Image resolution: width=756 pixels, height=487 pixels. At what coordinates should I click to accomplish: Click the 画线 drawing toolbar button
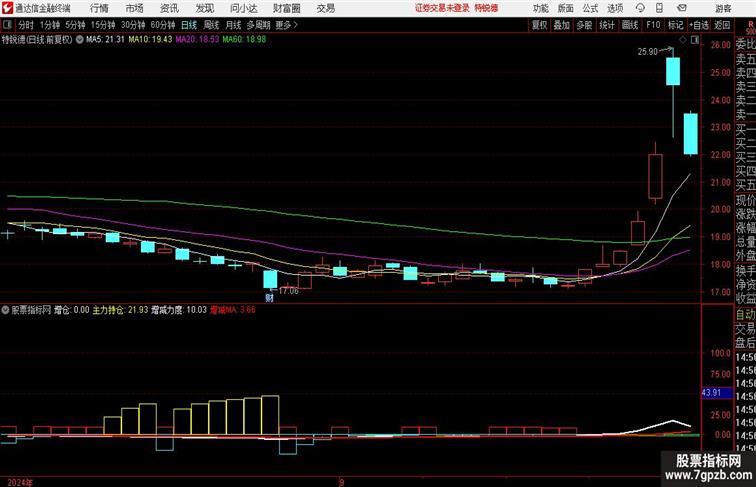(630, 25)
